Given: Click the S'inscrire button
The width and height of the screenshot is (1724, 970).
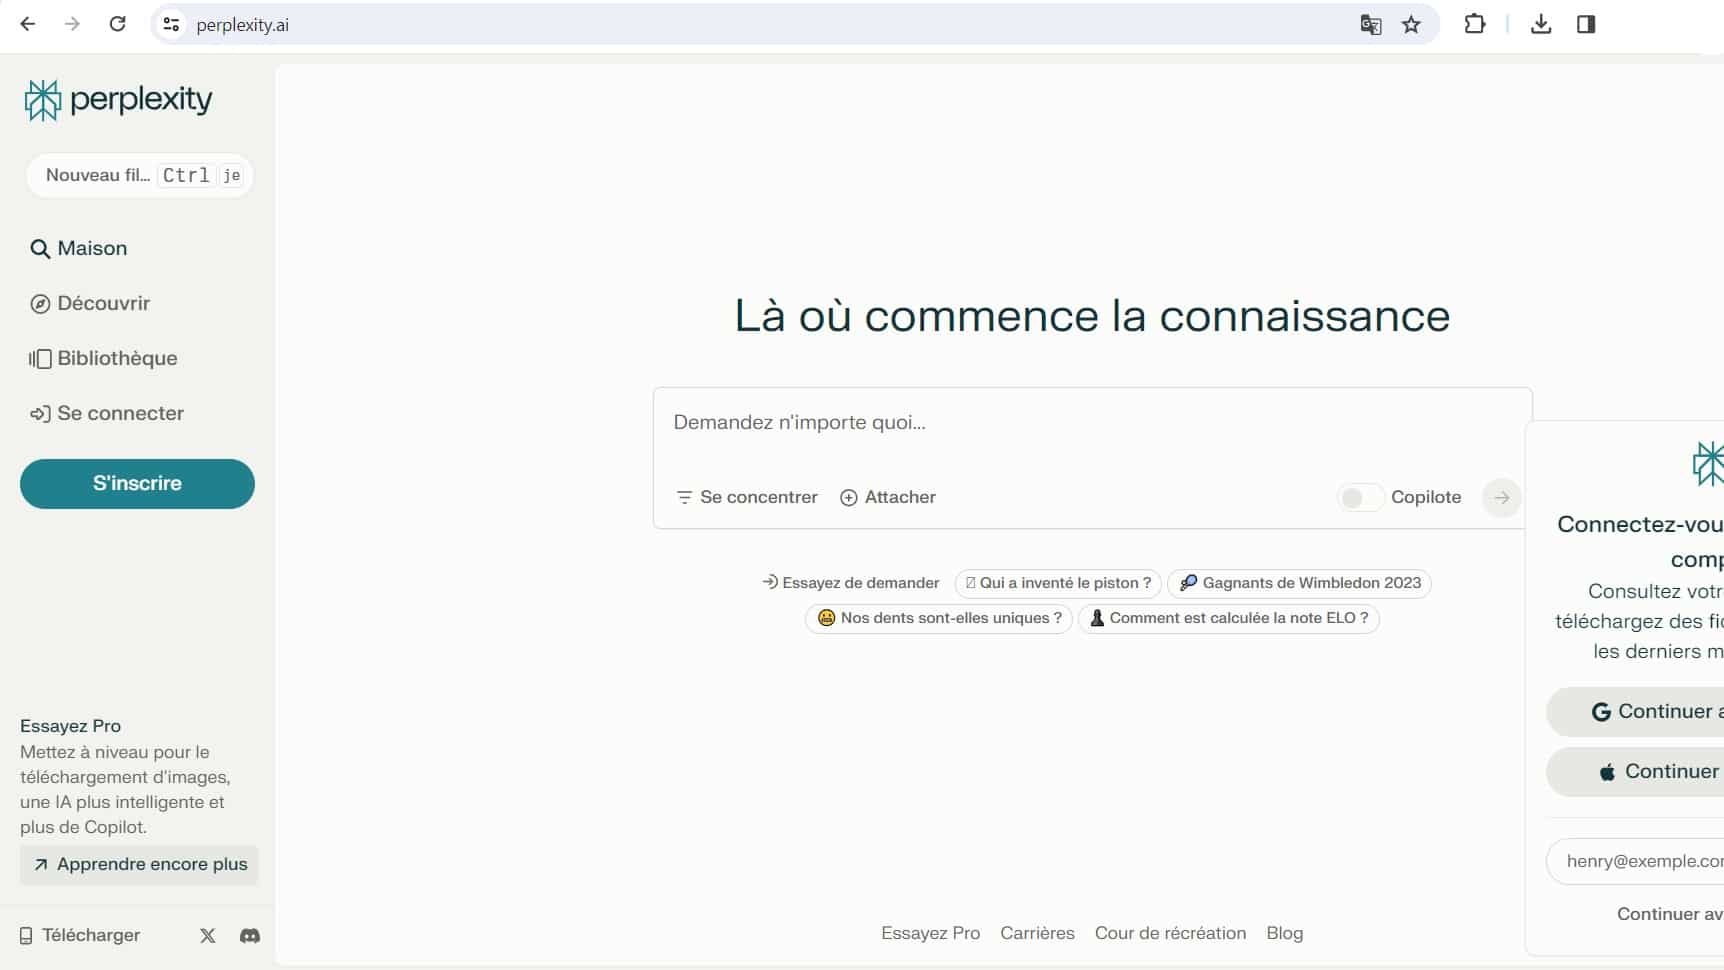Looking at the screenshot, I should coord(137,484).
